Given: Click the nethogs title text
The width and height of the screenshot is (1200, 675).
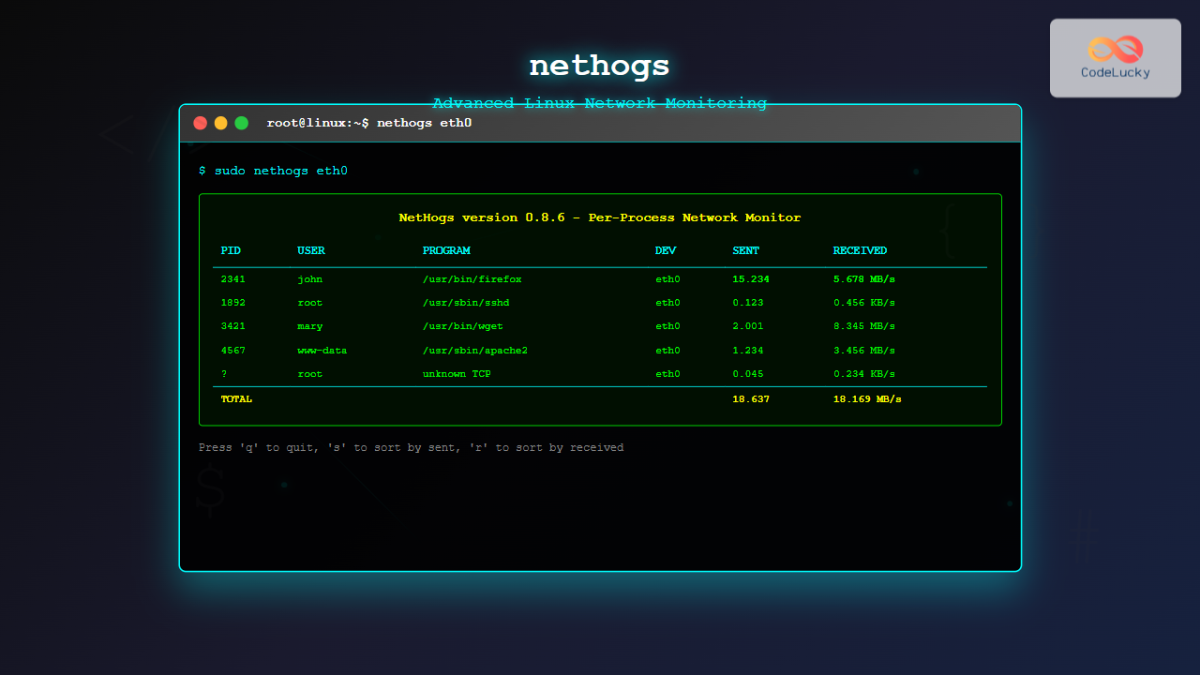Looking at the screenshot, I should coord(599,64).
